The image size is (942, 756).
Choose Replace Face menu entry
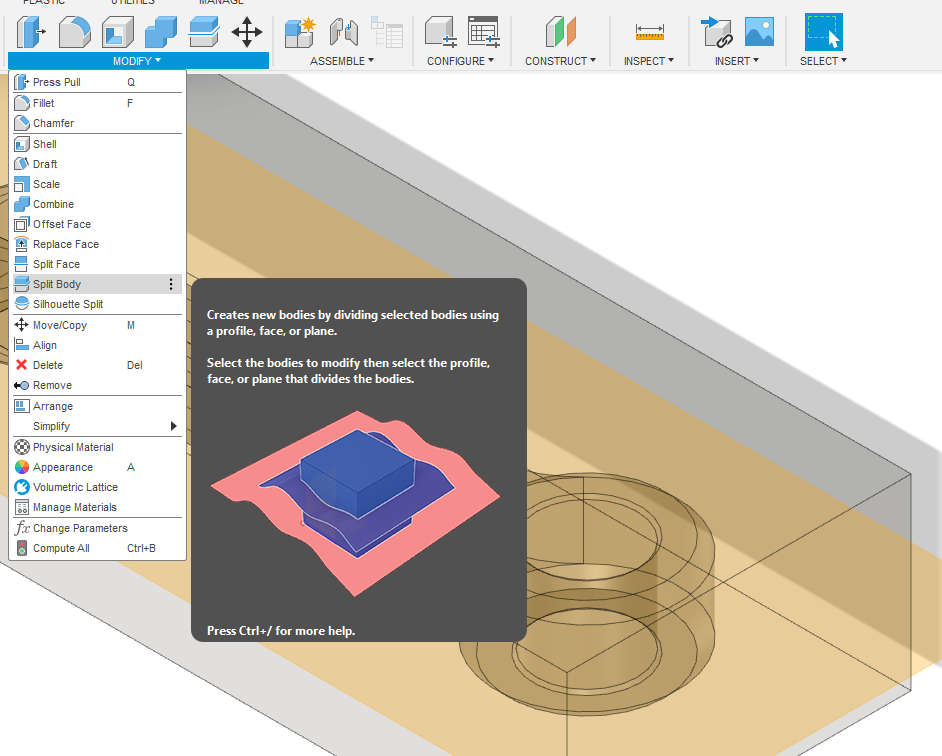click(x=97, y=245)
